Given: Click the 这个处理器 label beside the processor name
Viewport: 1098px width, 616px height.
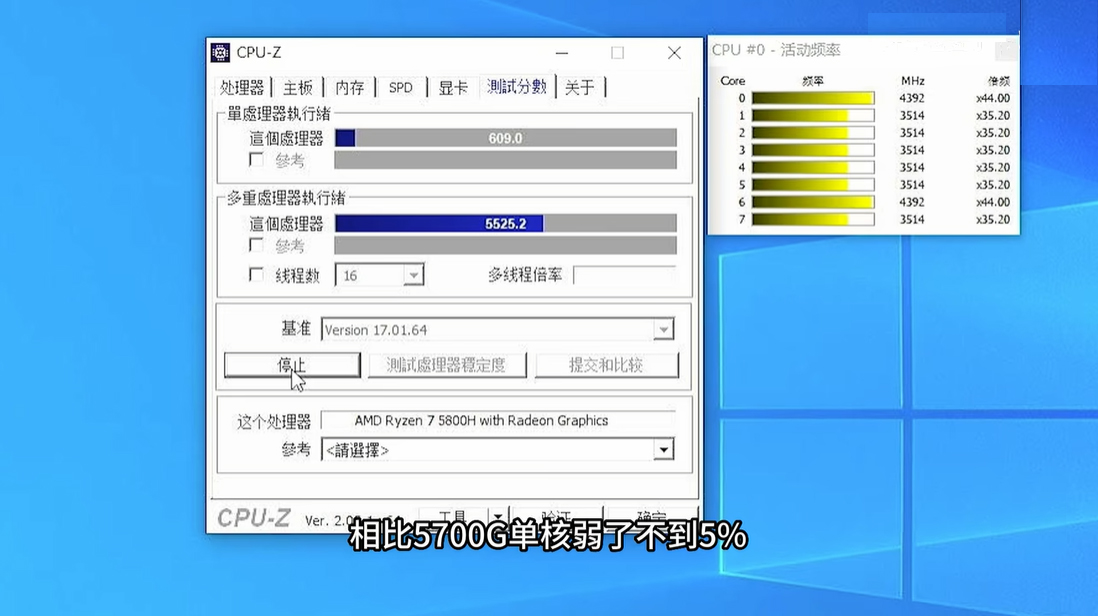Looking at the screenshot, I should pyautogui.click(x=274, y=421).
